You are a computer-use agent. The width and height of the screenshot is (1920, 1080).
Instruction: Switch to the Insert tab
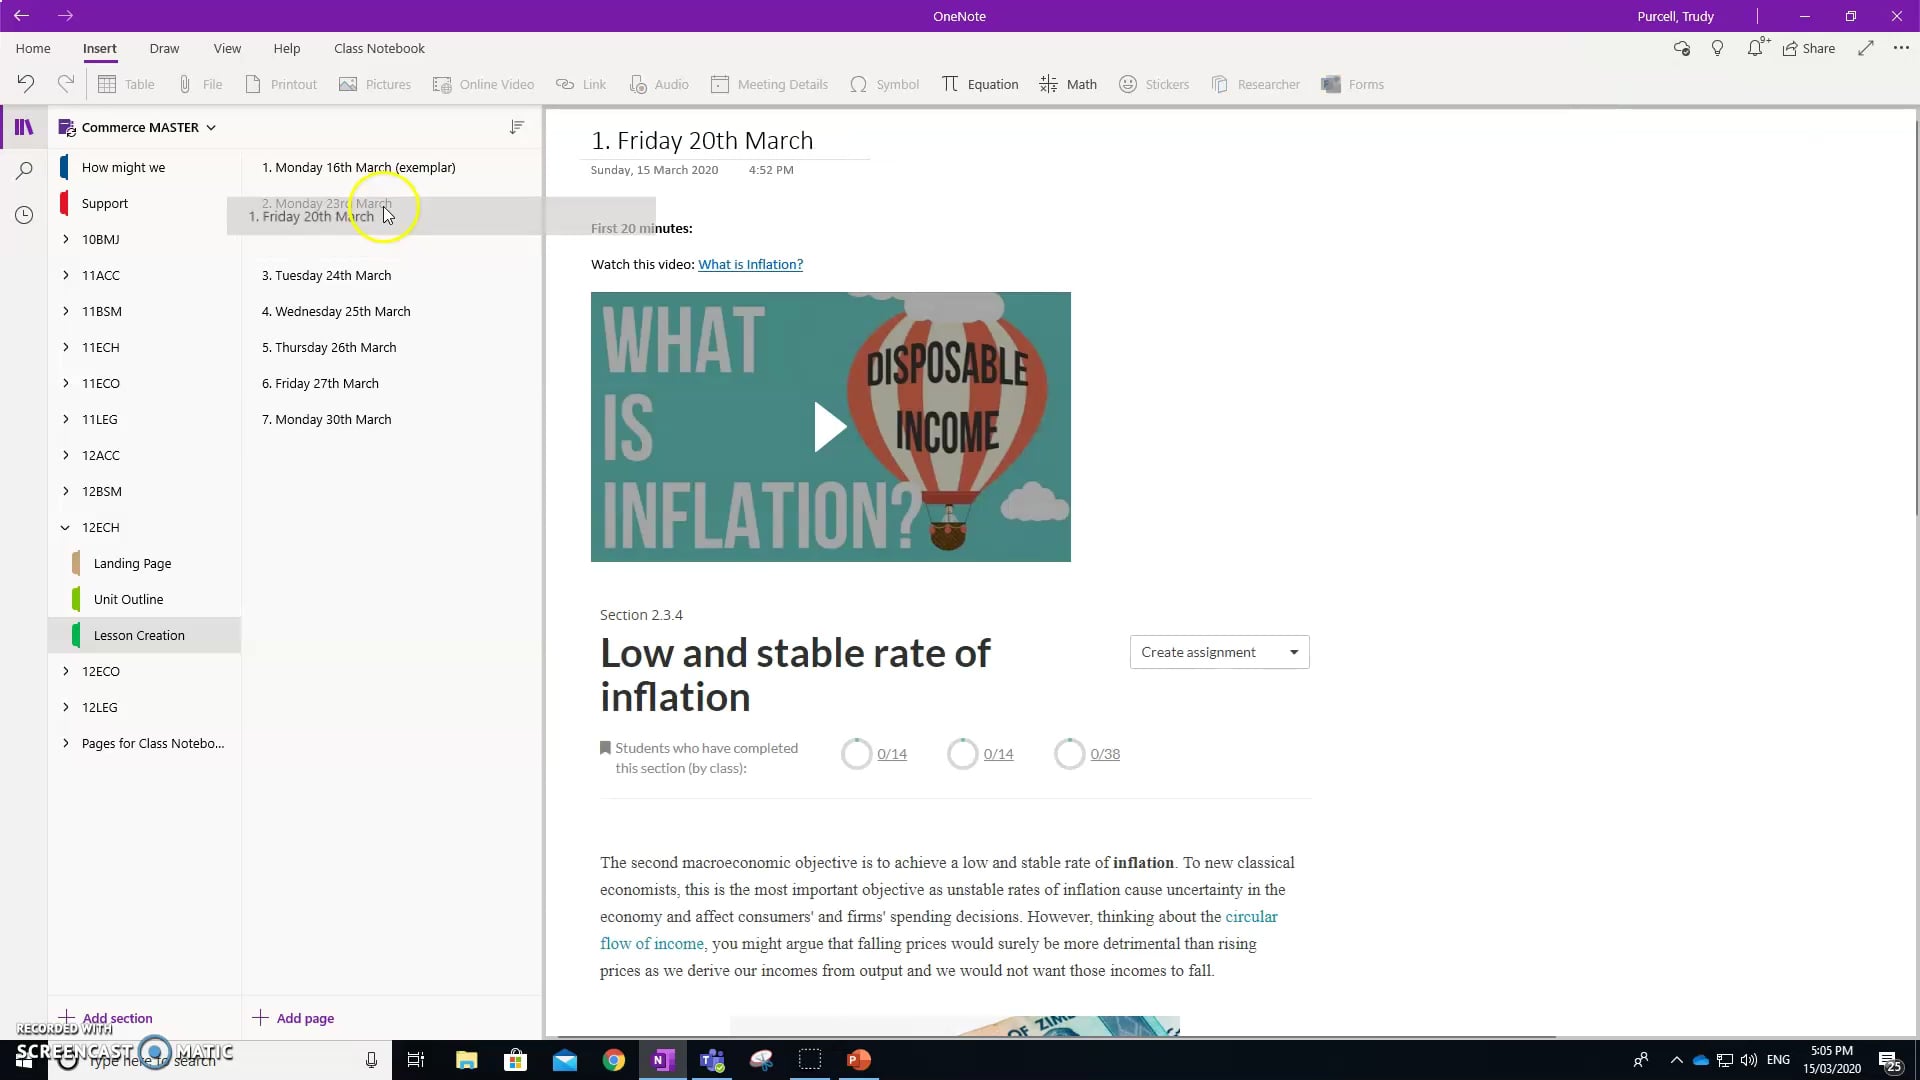[99, 48]
